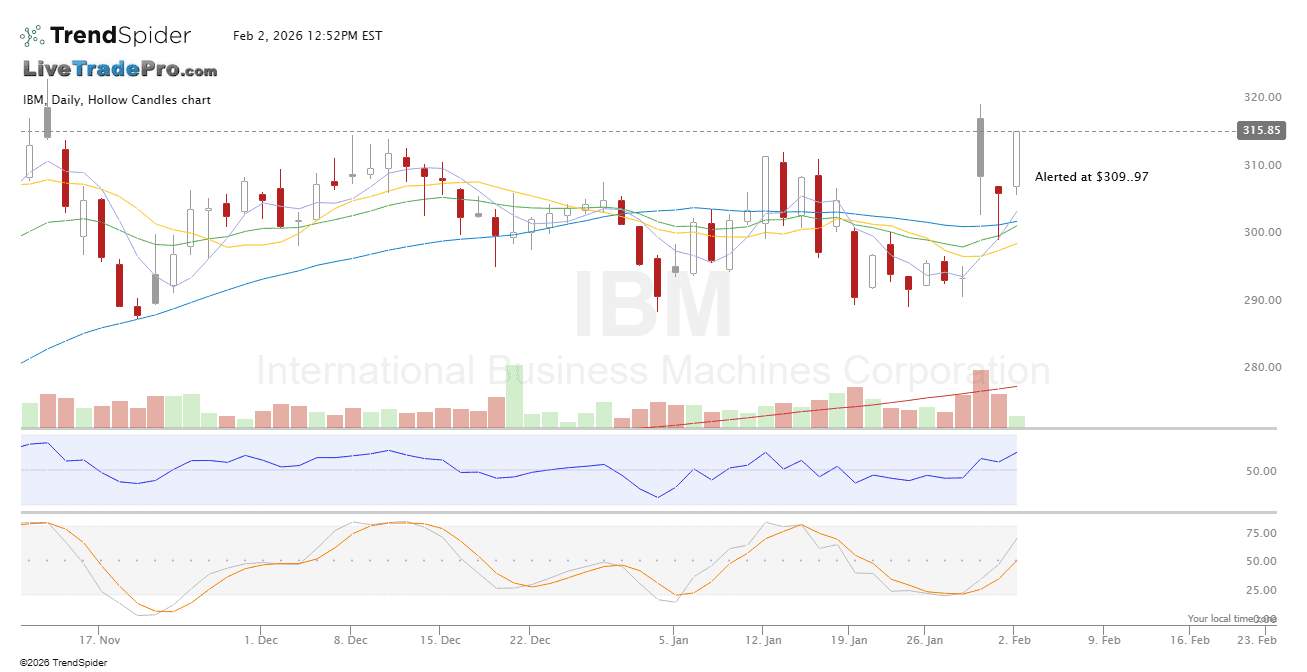The height and width of the screenshot is (672, 1307).
Task: Click the 2. Feb date axis label
Action: coord(1016,639)
